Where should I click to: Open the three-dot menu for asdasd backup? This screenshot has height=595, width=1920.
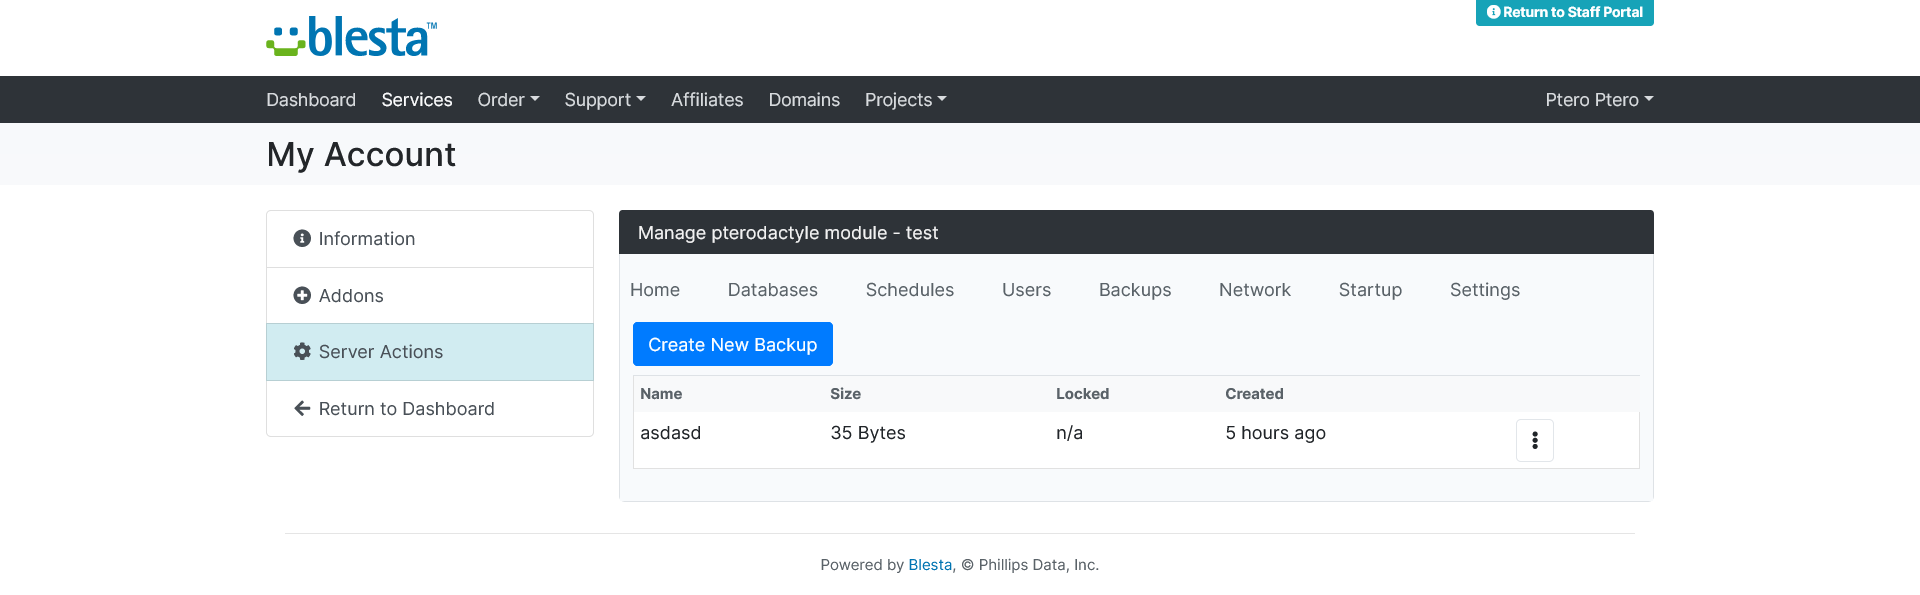coord(1534,440)
